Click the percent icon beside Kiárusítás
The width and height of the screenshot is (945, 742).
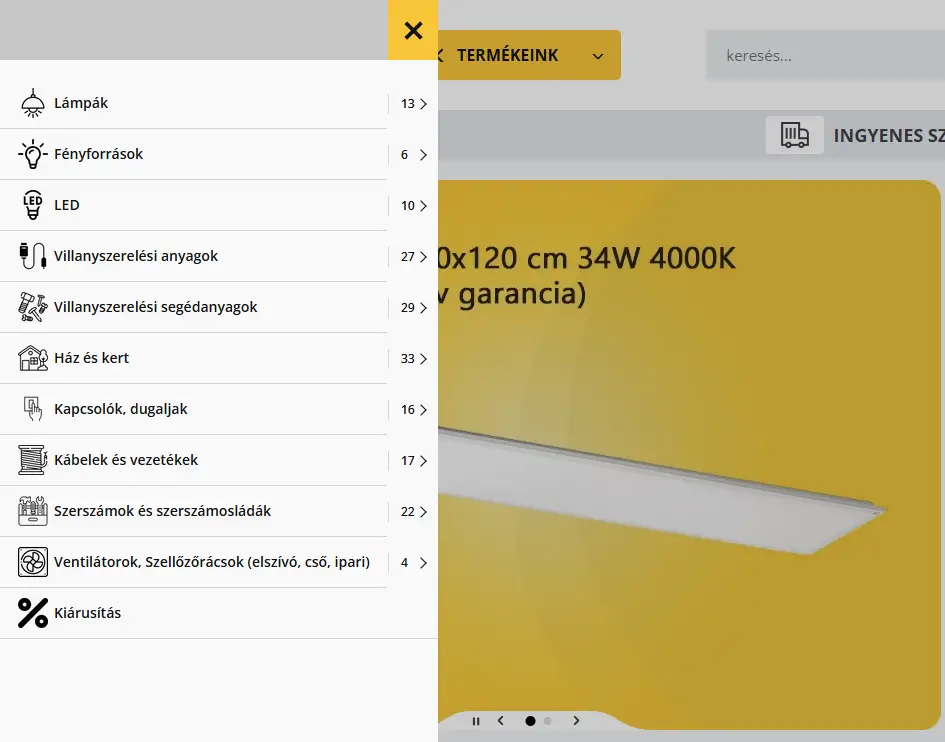33,613
